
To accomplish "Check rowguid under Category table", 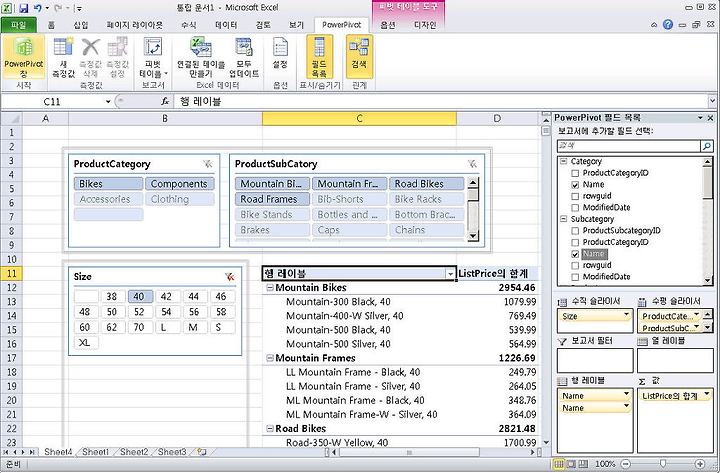I will coord(575,196).
